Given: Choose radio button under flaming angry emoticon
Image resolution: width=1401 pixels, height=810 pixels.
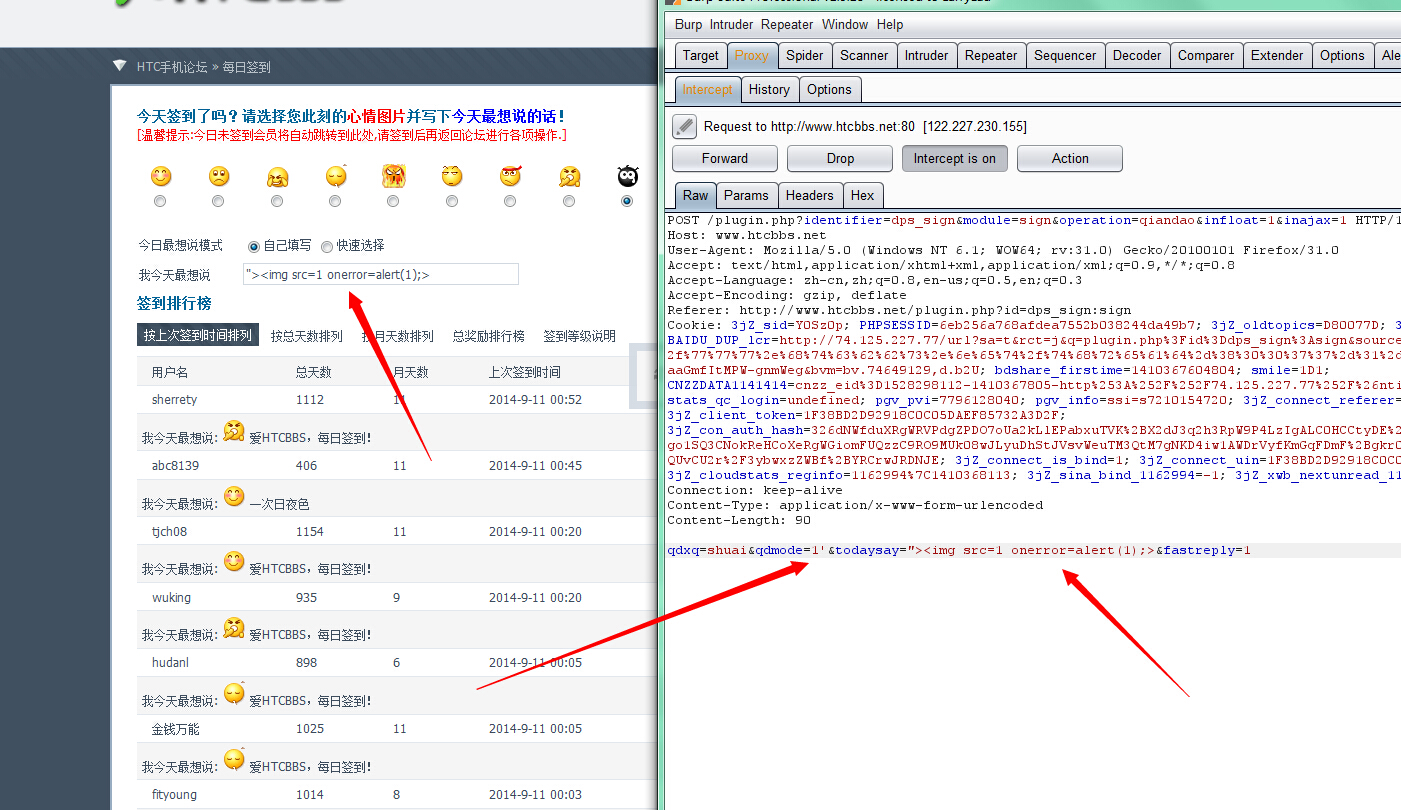Looking at the screenshot, I should [x=393, y=201].
